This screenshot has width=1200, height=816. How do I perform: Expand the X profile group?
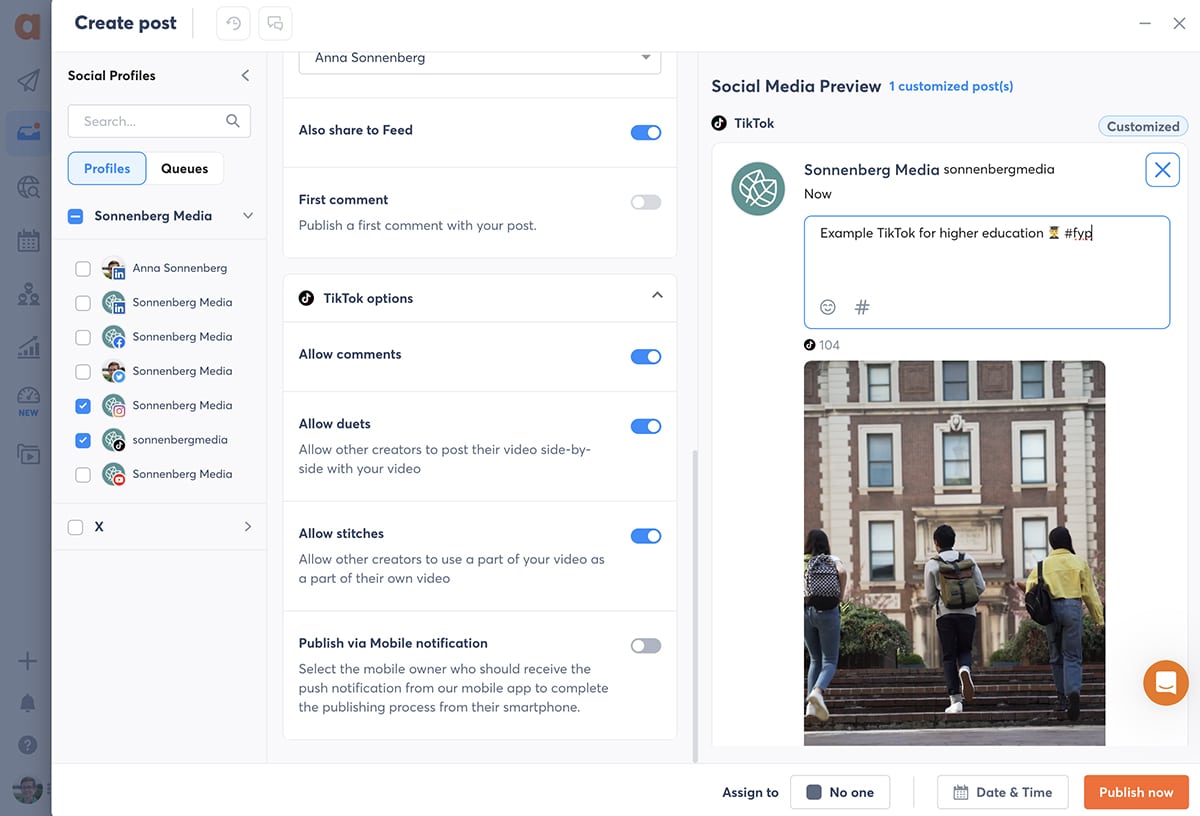point(248,527)
